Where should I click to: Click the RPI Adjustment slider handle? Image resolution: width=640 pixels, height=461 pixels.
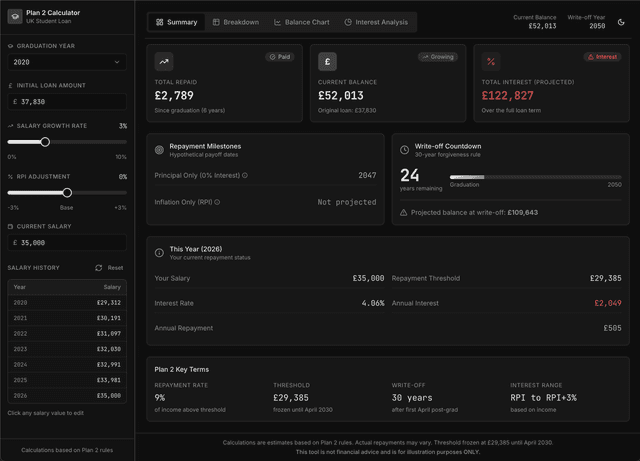(x=67, y=193)
